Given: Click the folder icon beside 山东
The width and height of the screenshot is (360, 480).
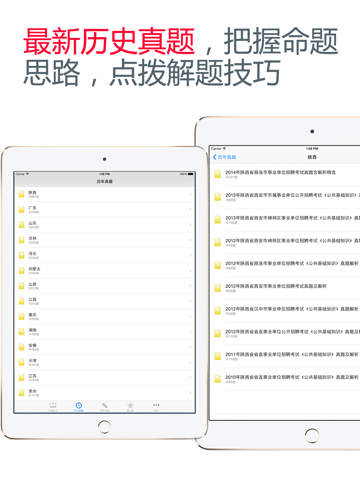Looking at the screenshot, I should [x=22, y=225].
